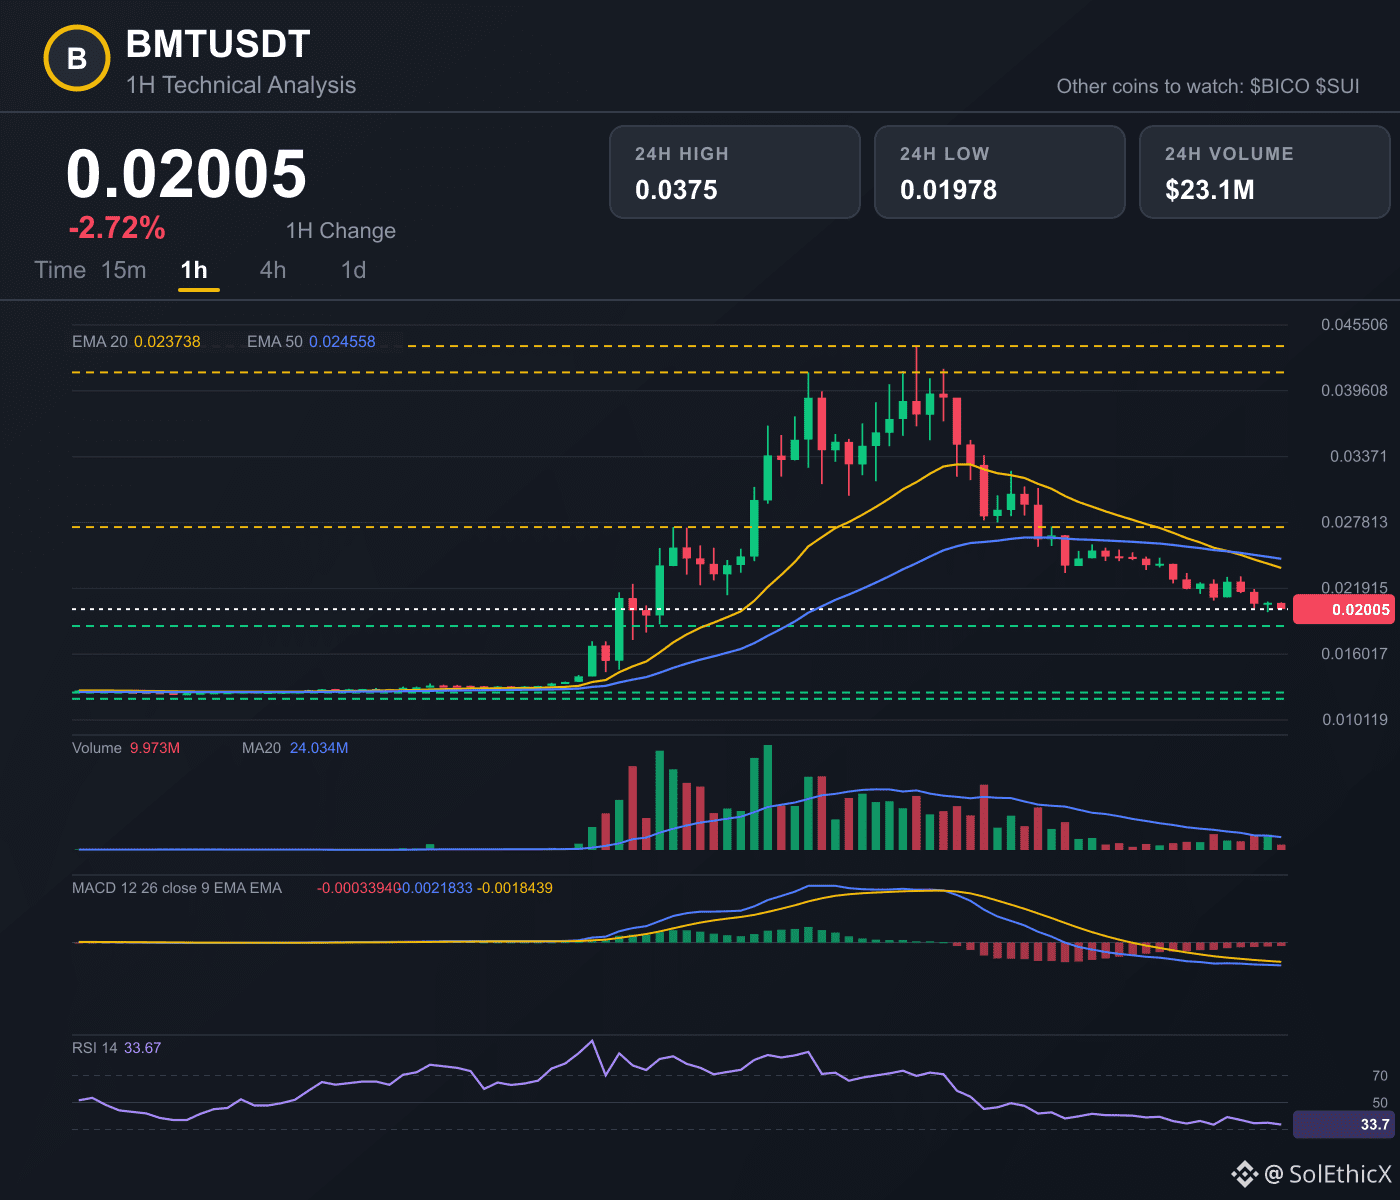Click the current price 0.02005 headline
1400x1200 pixels.
(187, 174)
